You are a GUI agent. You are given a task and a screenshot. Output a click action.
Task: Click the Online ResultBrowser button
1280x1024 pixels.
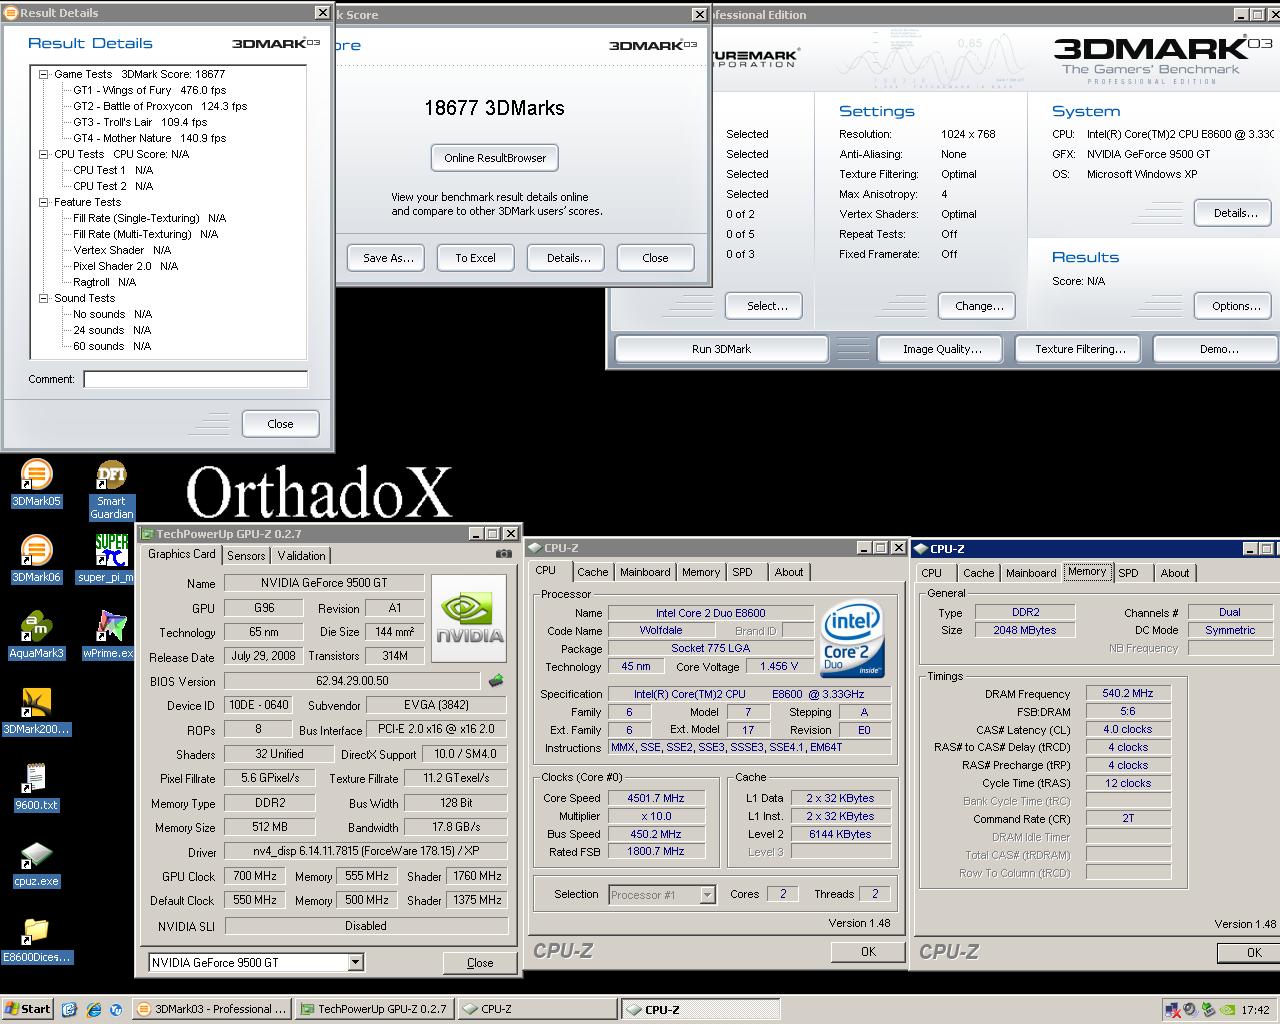[x=495, y=158]
